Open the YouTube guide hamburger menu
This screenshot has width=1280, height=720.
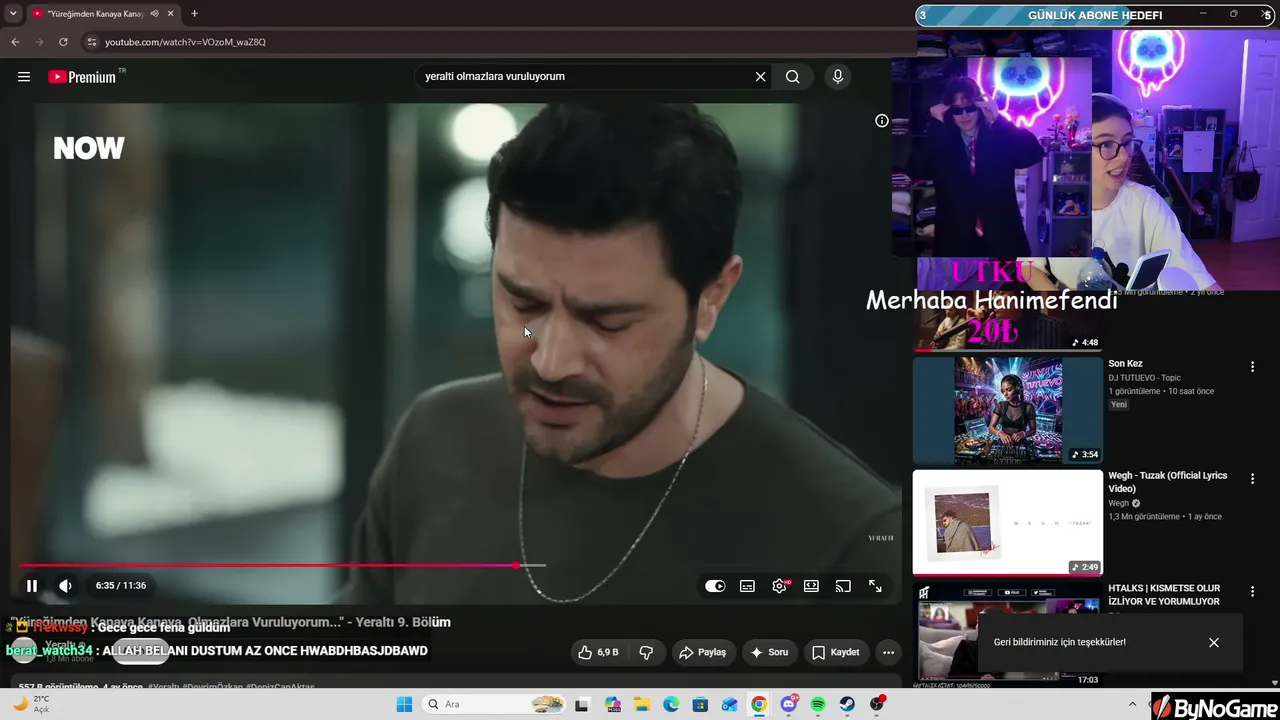point(24,77)
